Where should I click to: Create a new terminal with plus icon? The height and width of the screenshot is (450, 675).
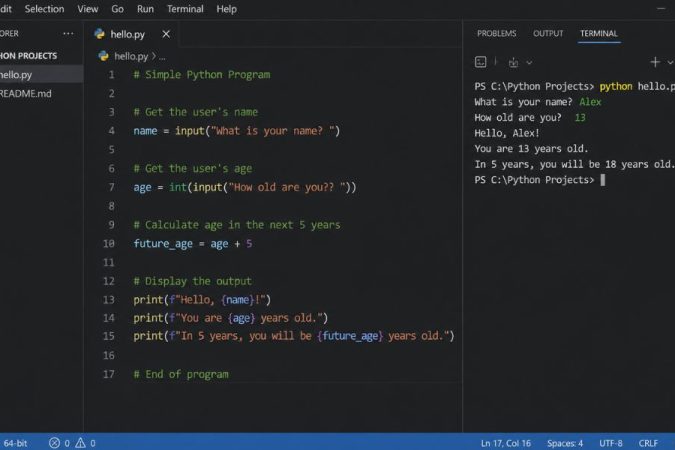(x=655, y=62)
